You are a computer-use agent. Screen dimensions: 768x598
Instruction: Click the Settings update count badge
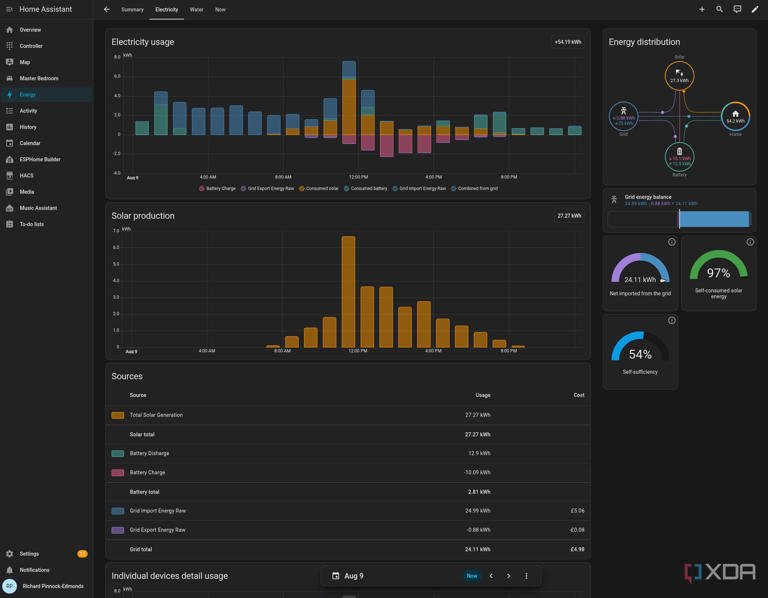pos(82,554)
